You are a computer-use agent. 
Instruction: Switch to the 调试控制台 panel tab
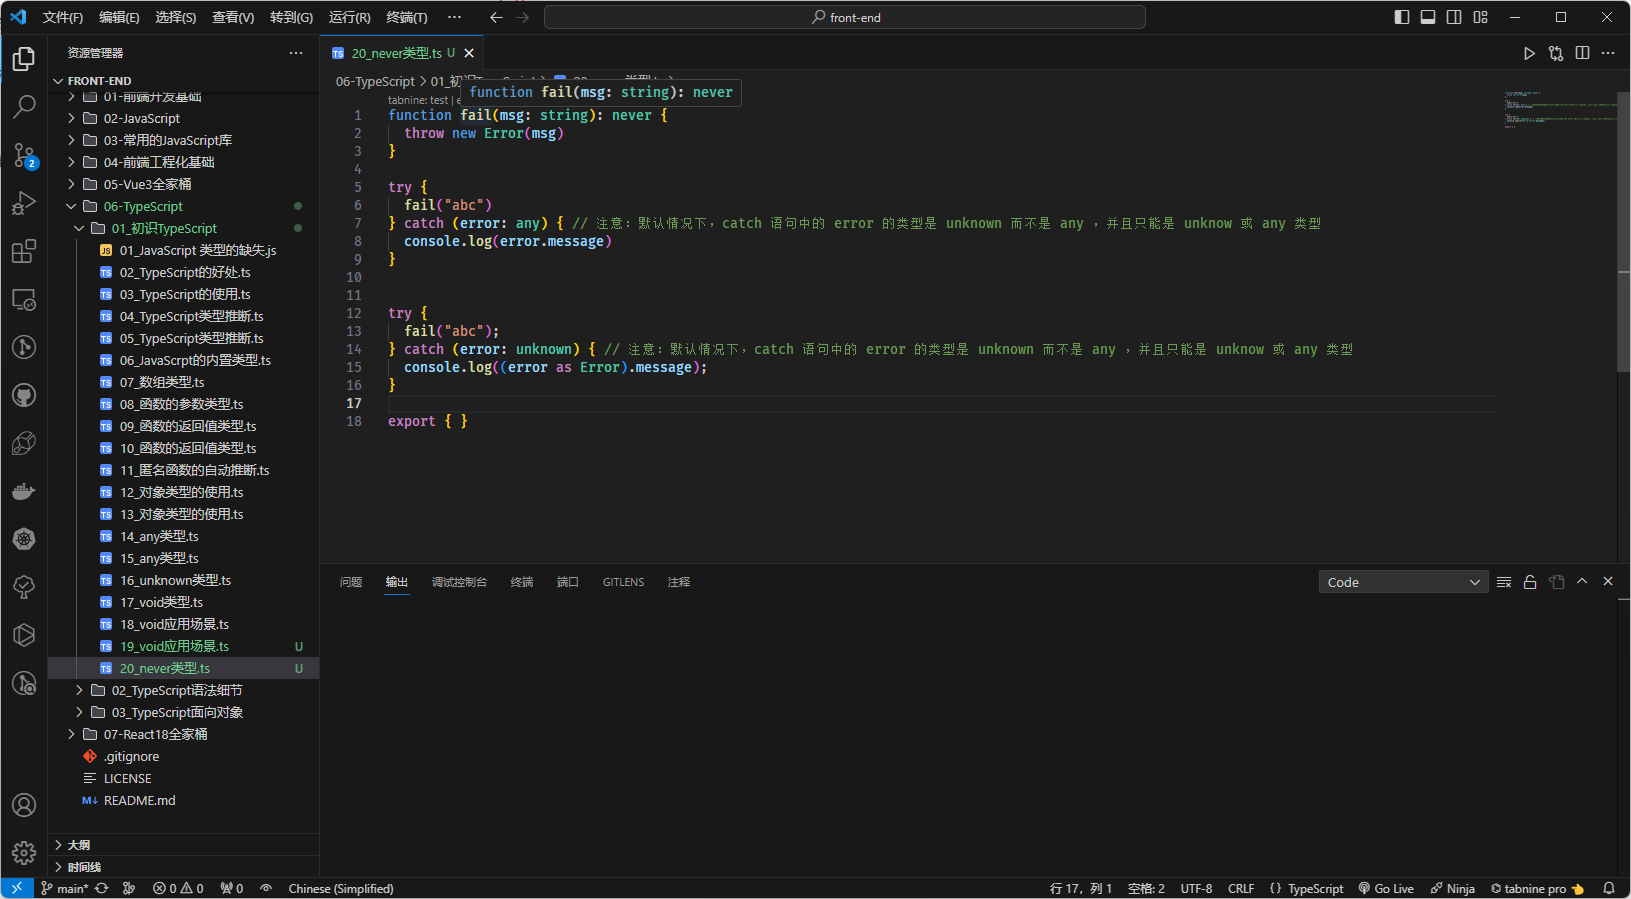(x=459, y=582)
